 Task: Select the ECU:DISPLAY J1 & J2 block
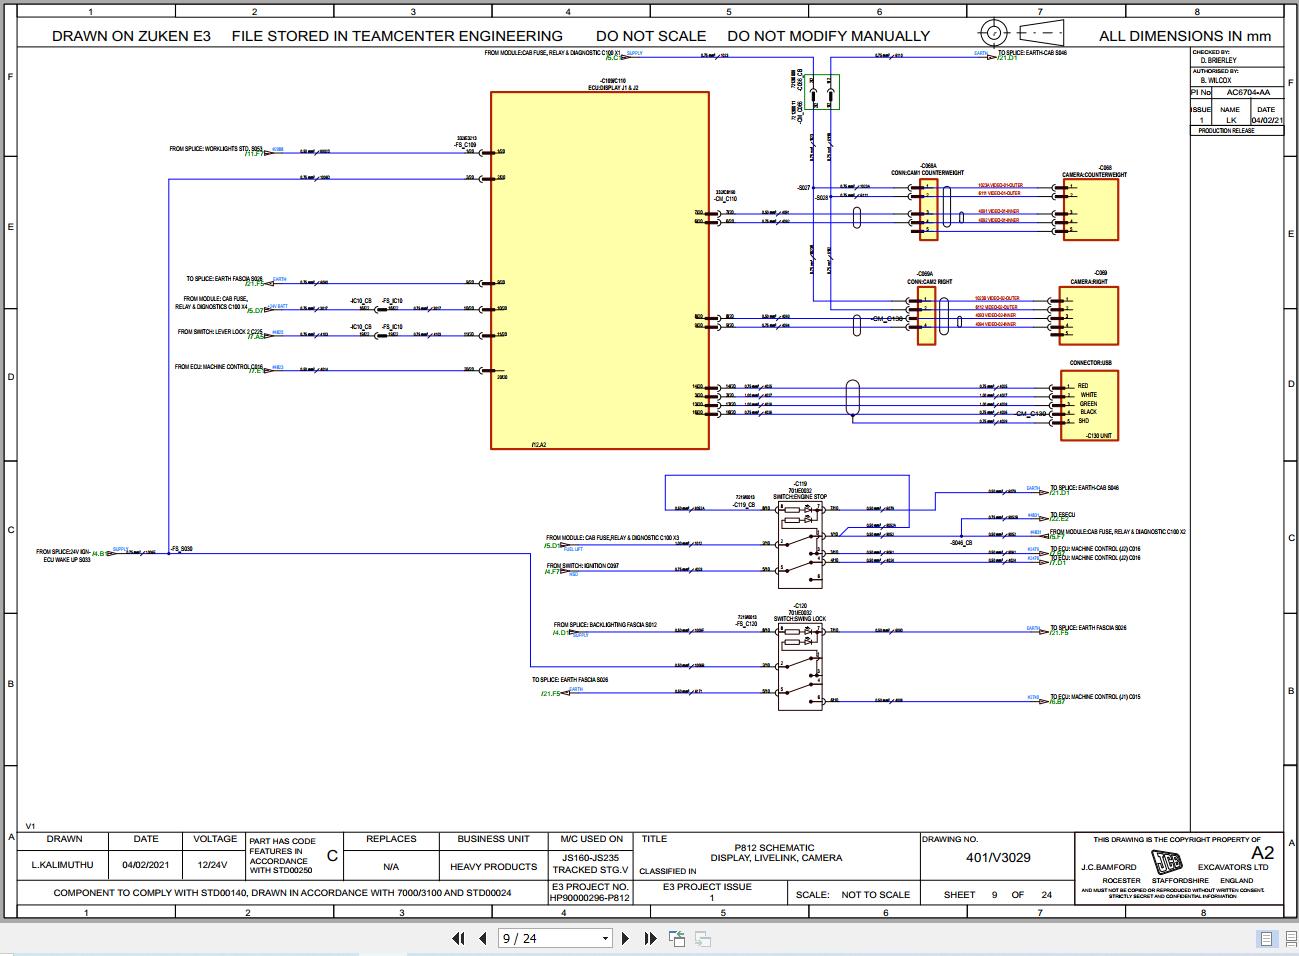tap(600, 270)
